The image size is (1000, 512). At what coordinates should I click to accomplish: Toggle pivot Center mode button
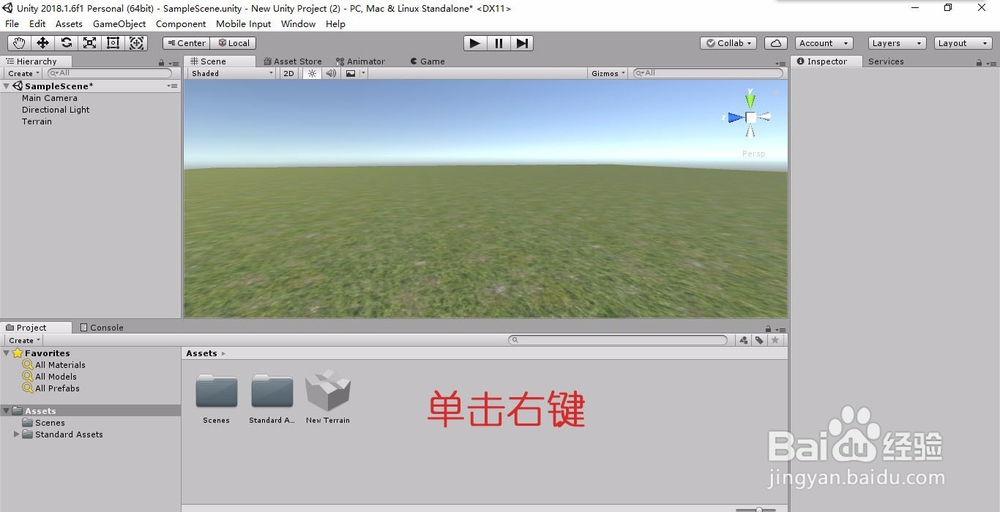click(186, 43)
